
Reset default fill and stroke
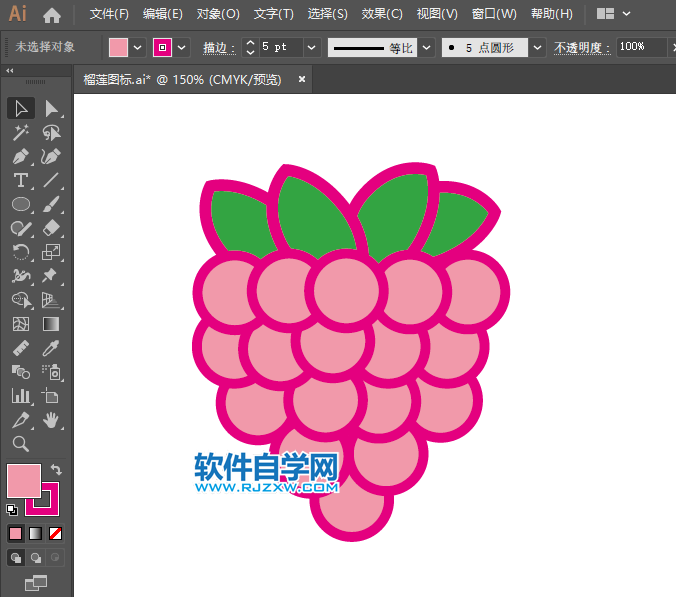(x=12, y=510)
